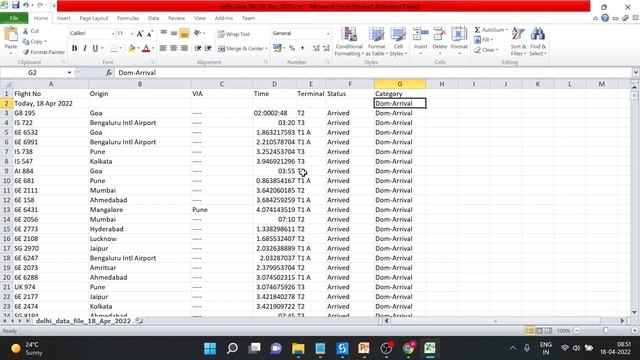
Task: Adjust the zoom slider in status bar
Action: (x=606, y=331)
